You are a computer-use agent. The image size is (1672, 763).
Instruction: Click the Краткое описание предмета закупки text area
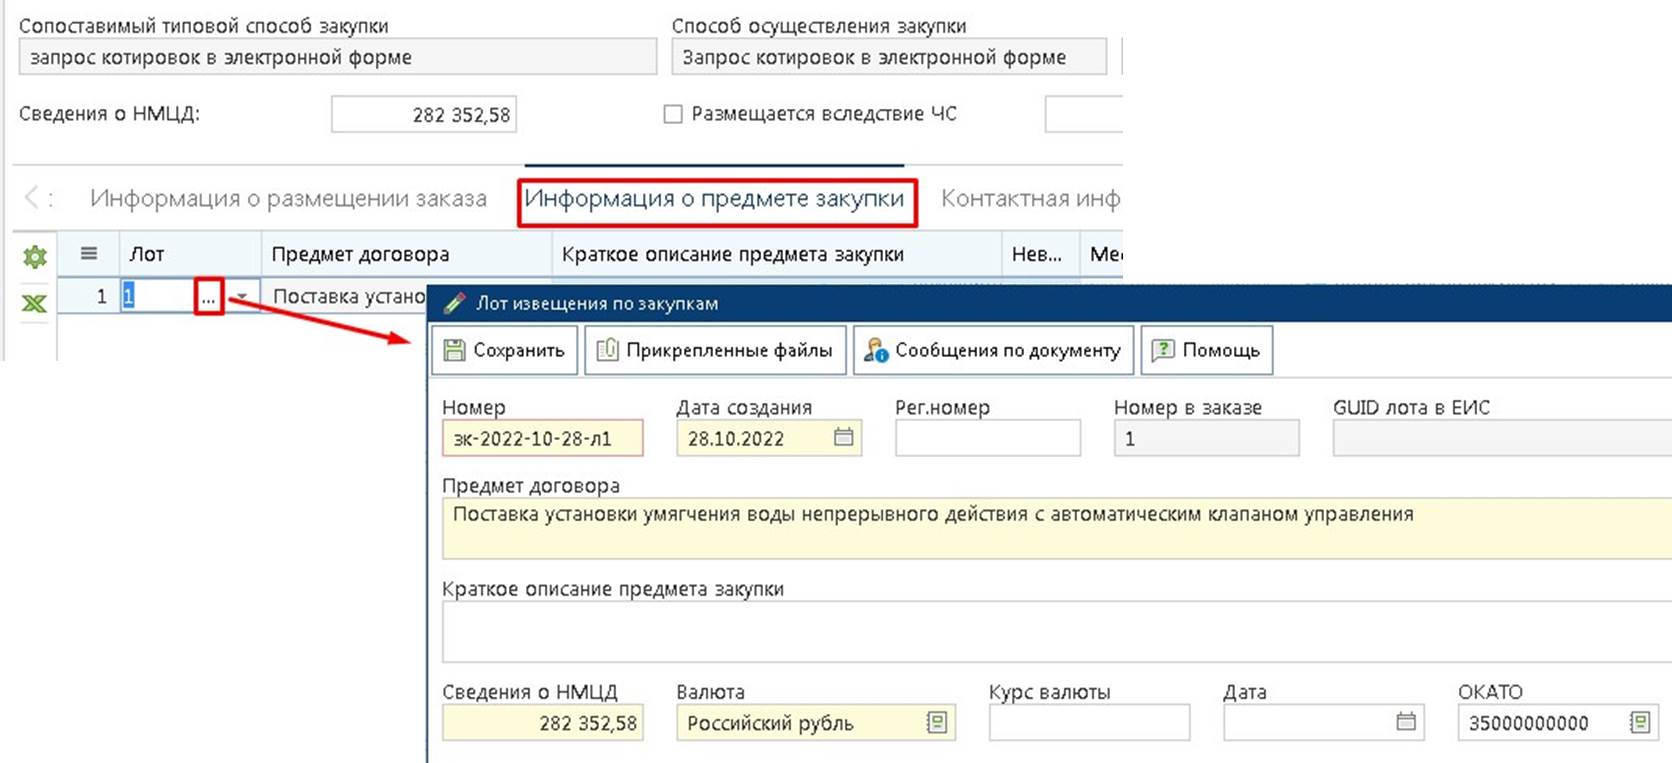1057,632
